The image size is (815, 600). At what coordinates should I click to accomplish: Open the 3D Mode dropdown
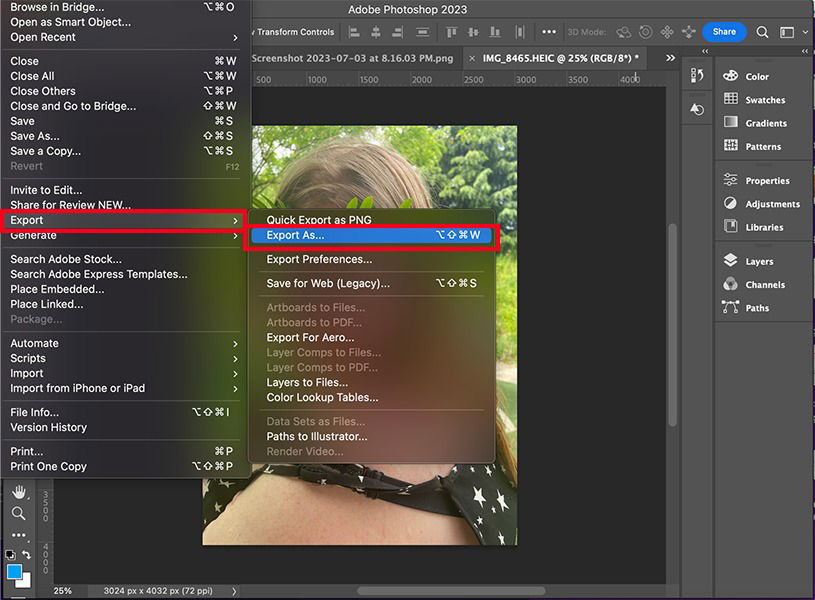tap(586, 31)
